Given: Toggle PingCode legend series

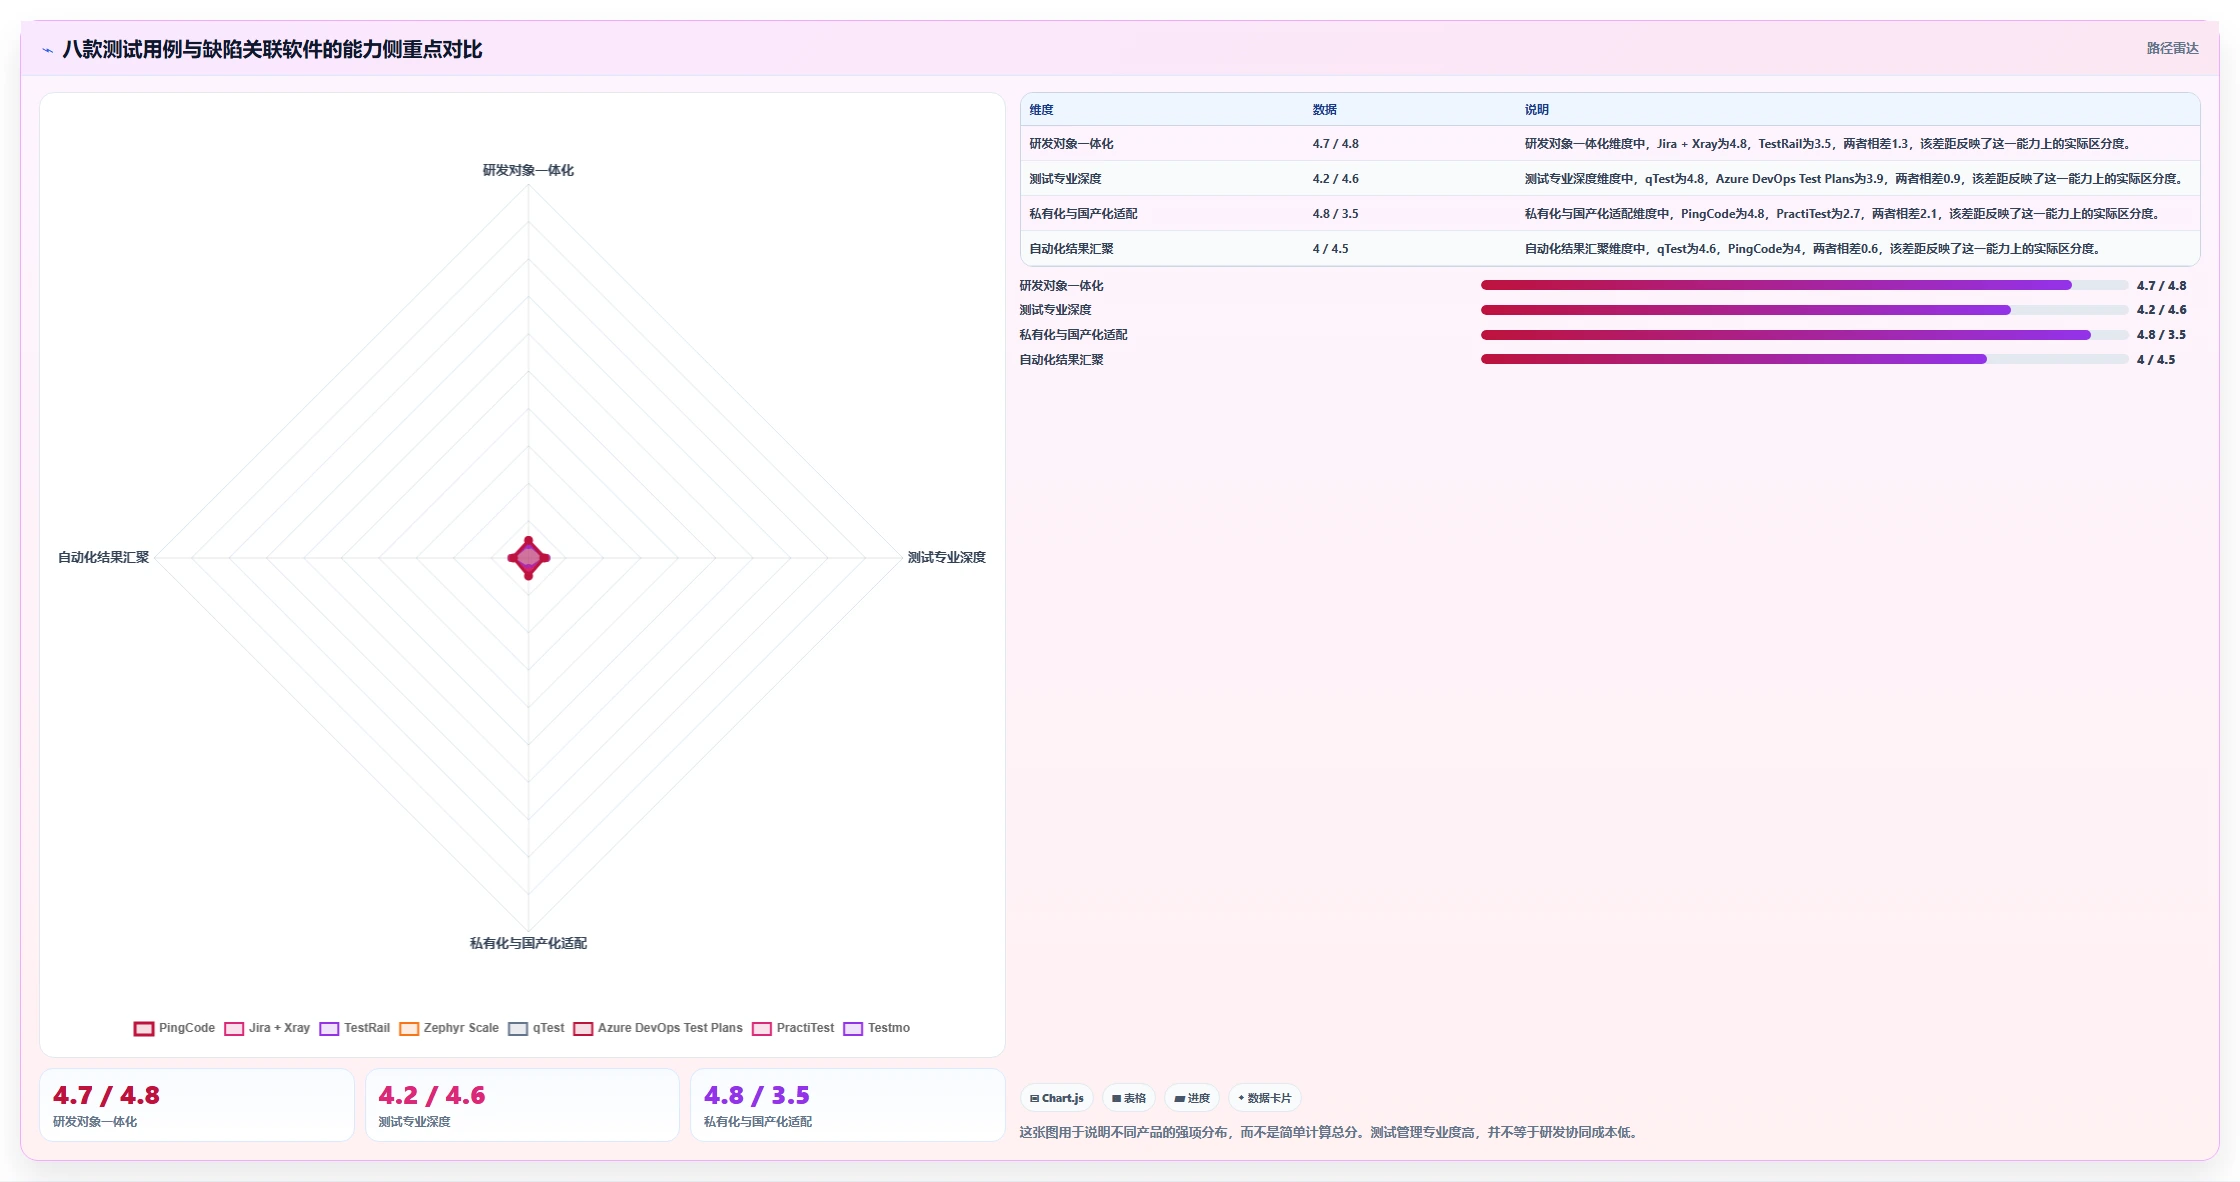Looking at the screenshot, I should pos(175,1028).
